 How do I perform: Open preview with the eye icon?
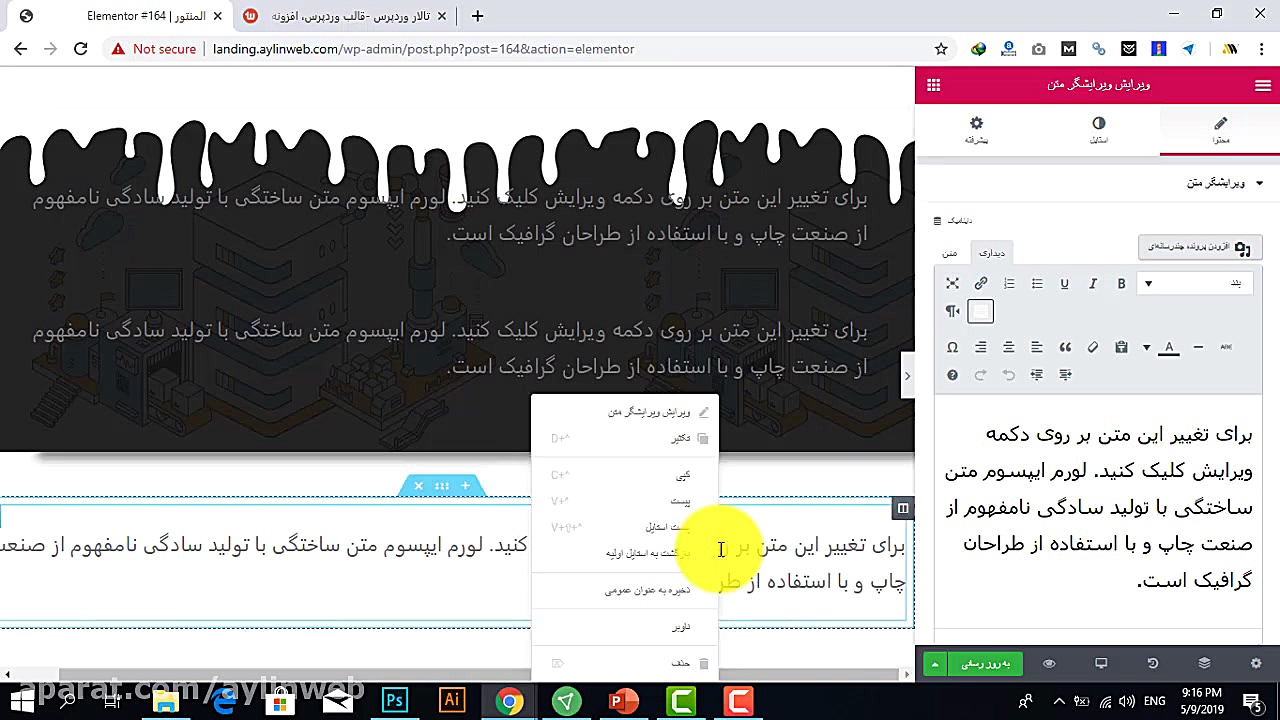(x=1048, y=663)
